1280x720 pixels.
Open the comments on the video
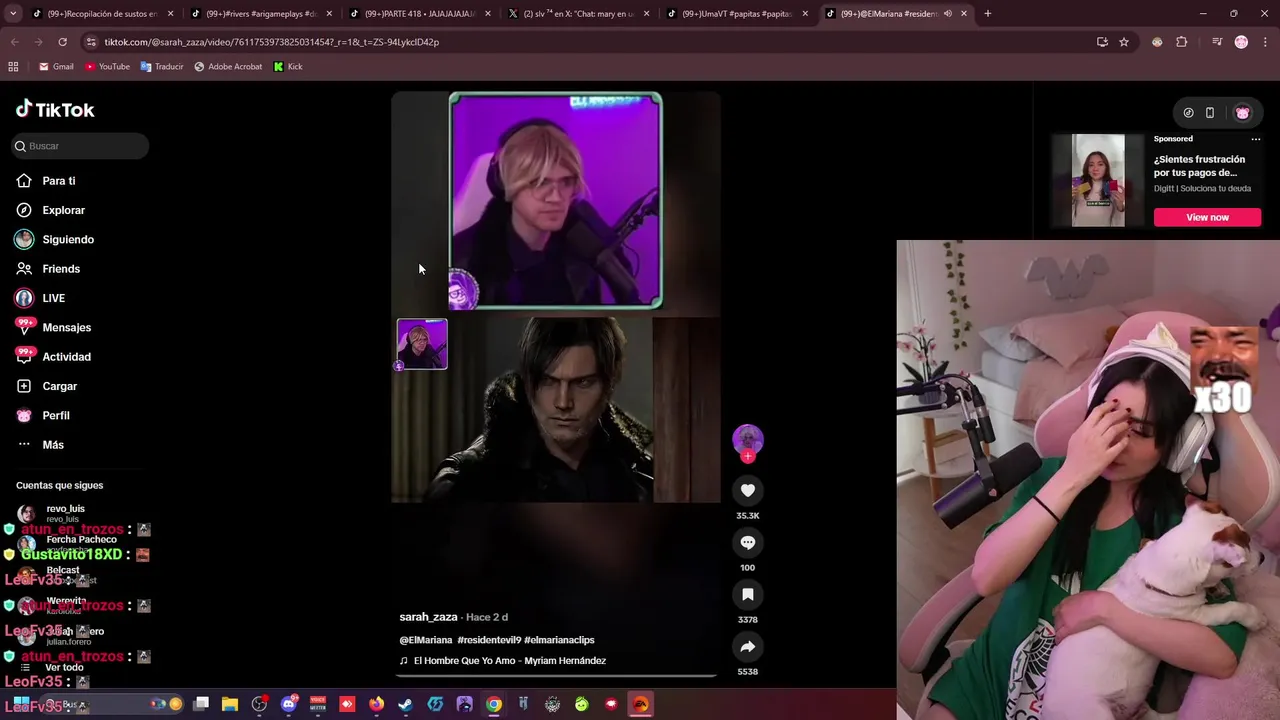click(x=748, y=542)
